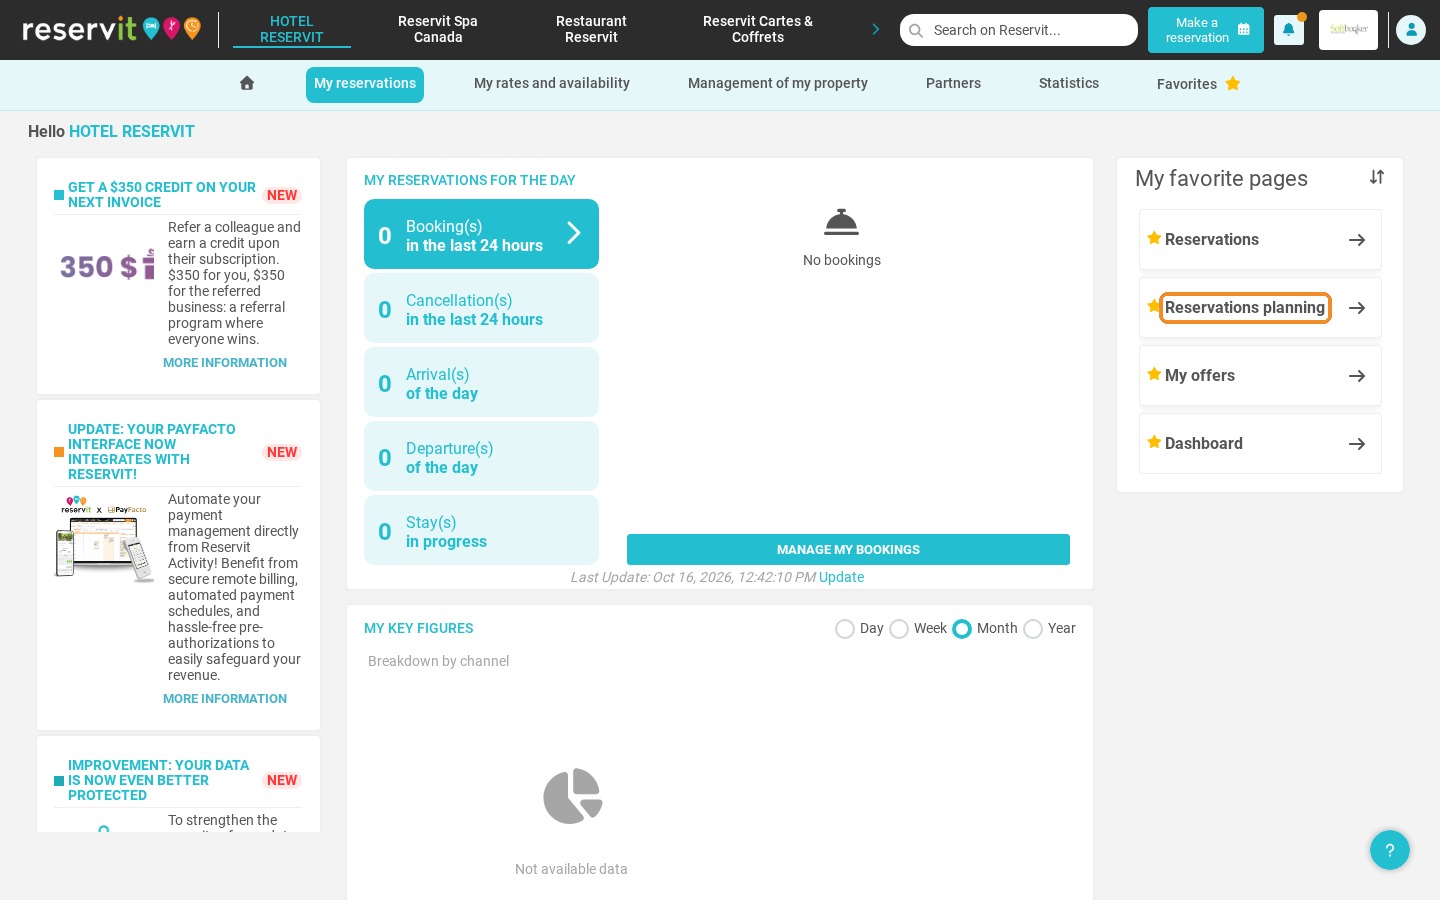Viewport: 1440px width, 900px height.
Task: Click the Search on Reservit field
Action: [x=1019, y=30]
